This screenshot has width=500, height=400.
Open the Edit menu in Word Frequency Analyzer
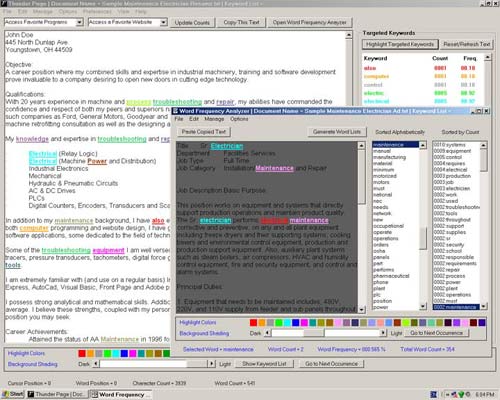point(194,119)
